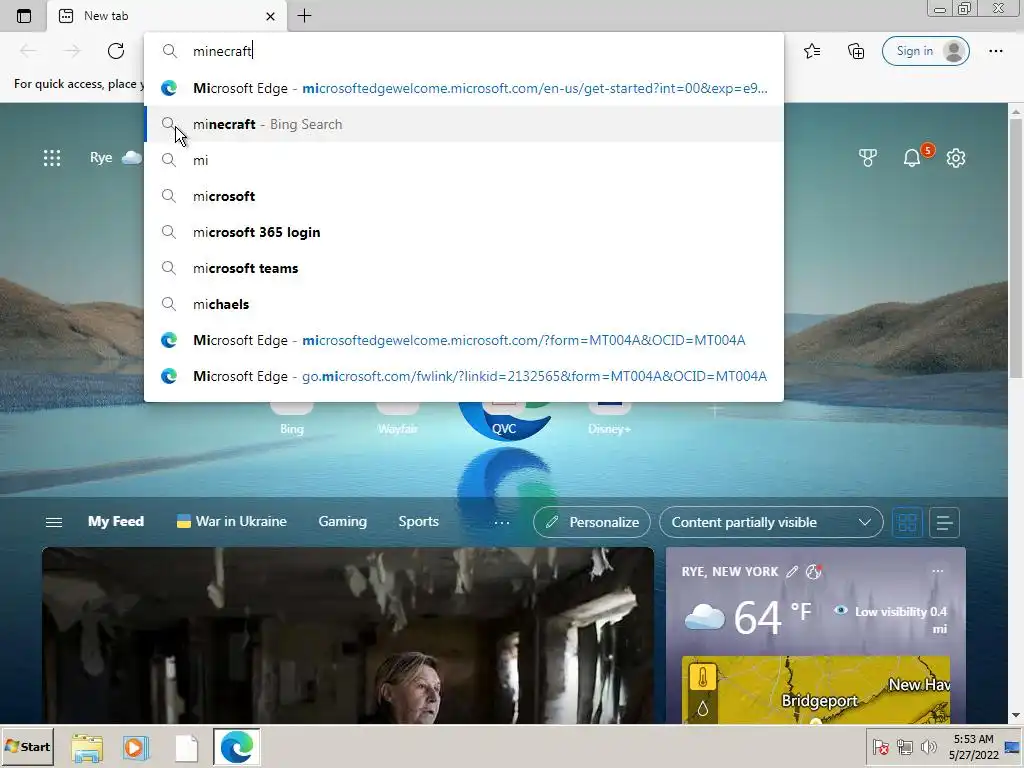Go back with the back arrow
Image resolution: width=1024 pixels, height=768 pixels.
(x=28, y=51)
